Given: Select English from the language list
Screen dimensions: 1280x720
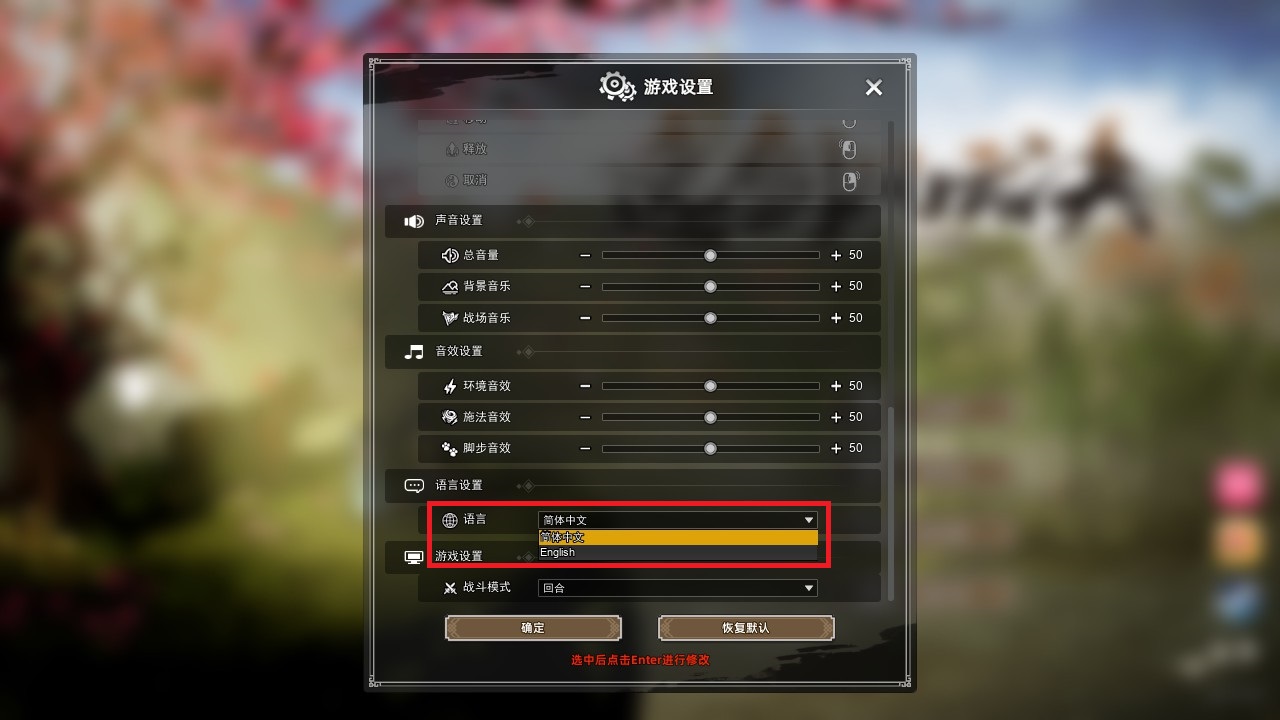Looking at the screenshot, I should coord(678,553).
